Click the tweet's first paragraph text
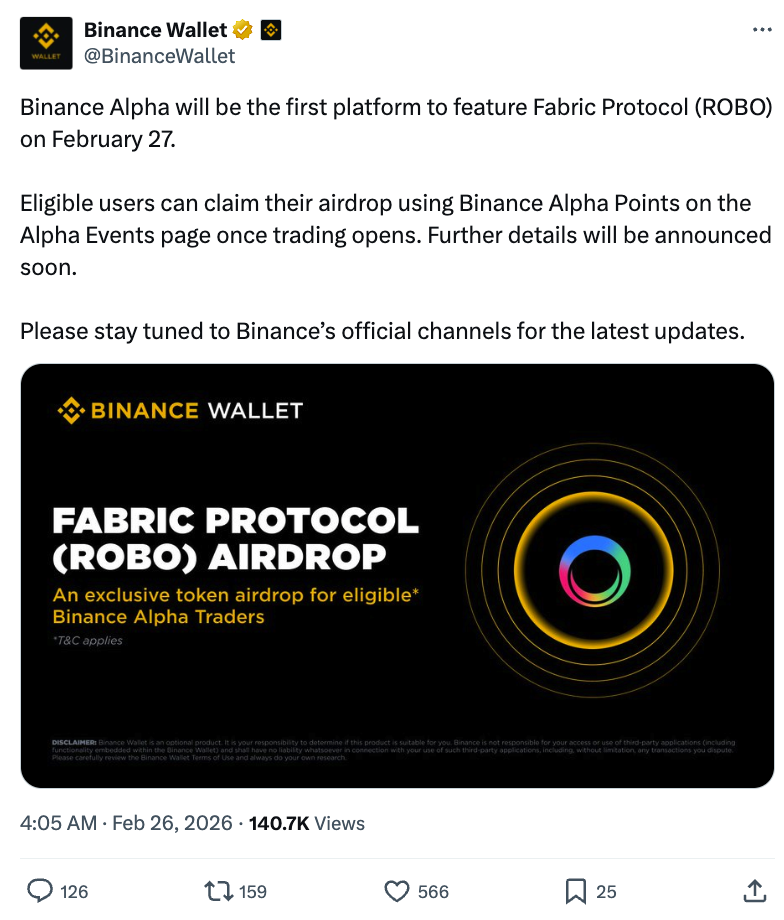784x920 pixels. tap(396, 123)
